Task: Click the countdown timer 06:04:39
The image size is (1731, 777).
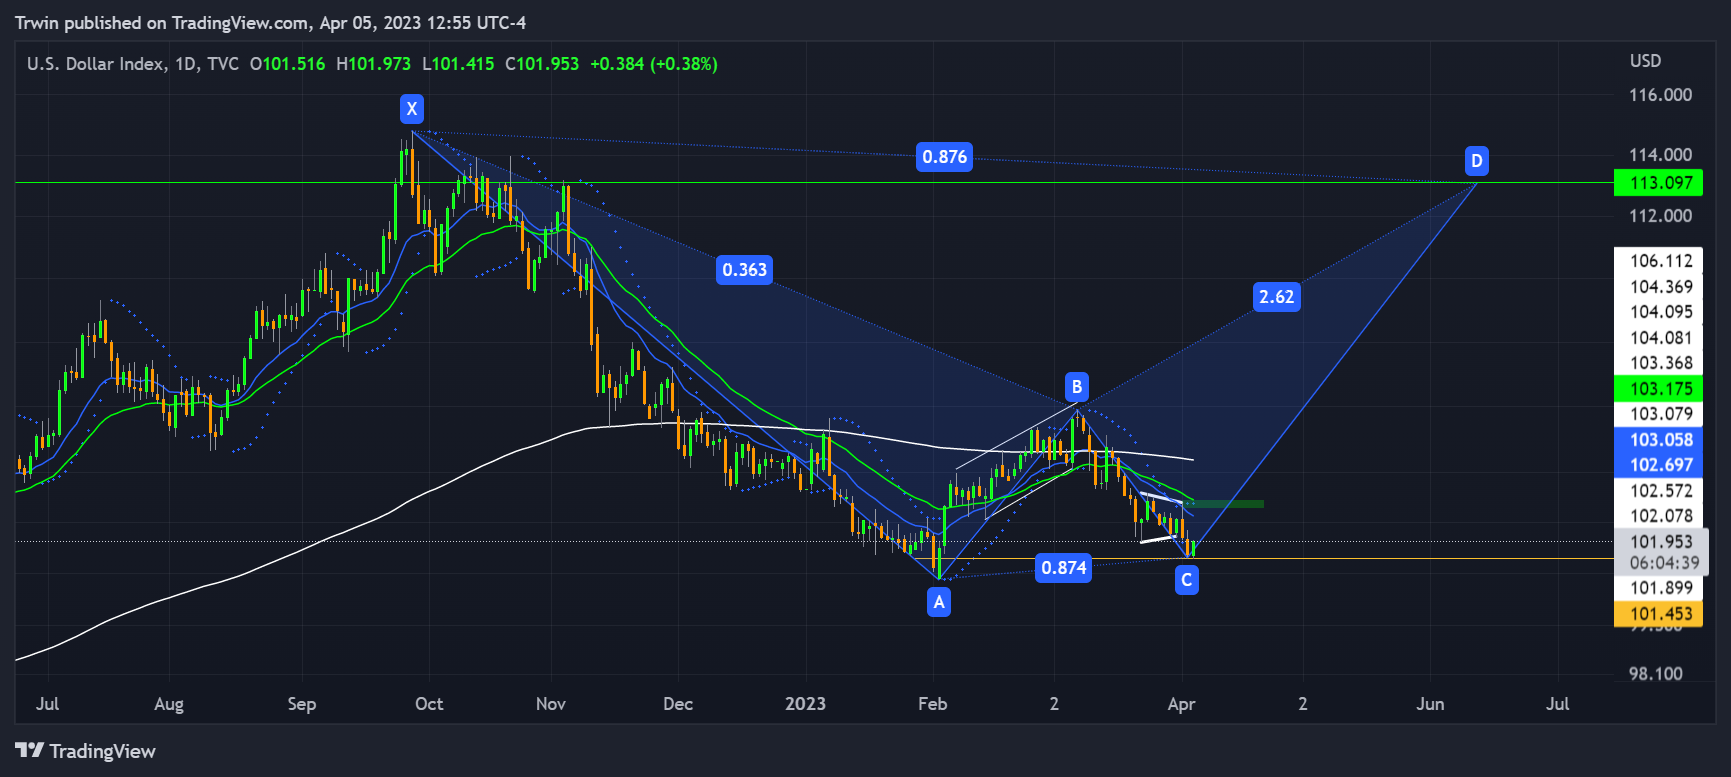Action: (1664, 563)
